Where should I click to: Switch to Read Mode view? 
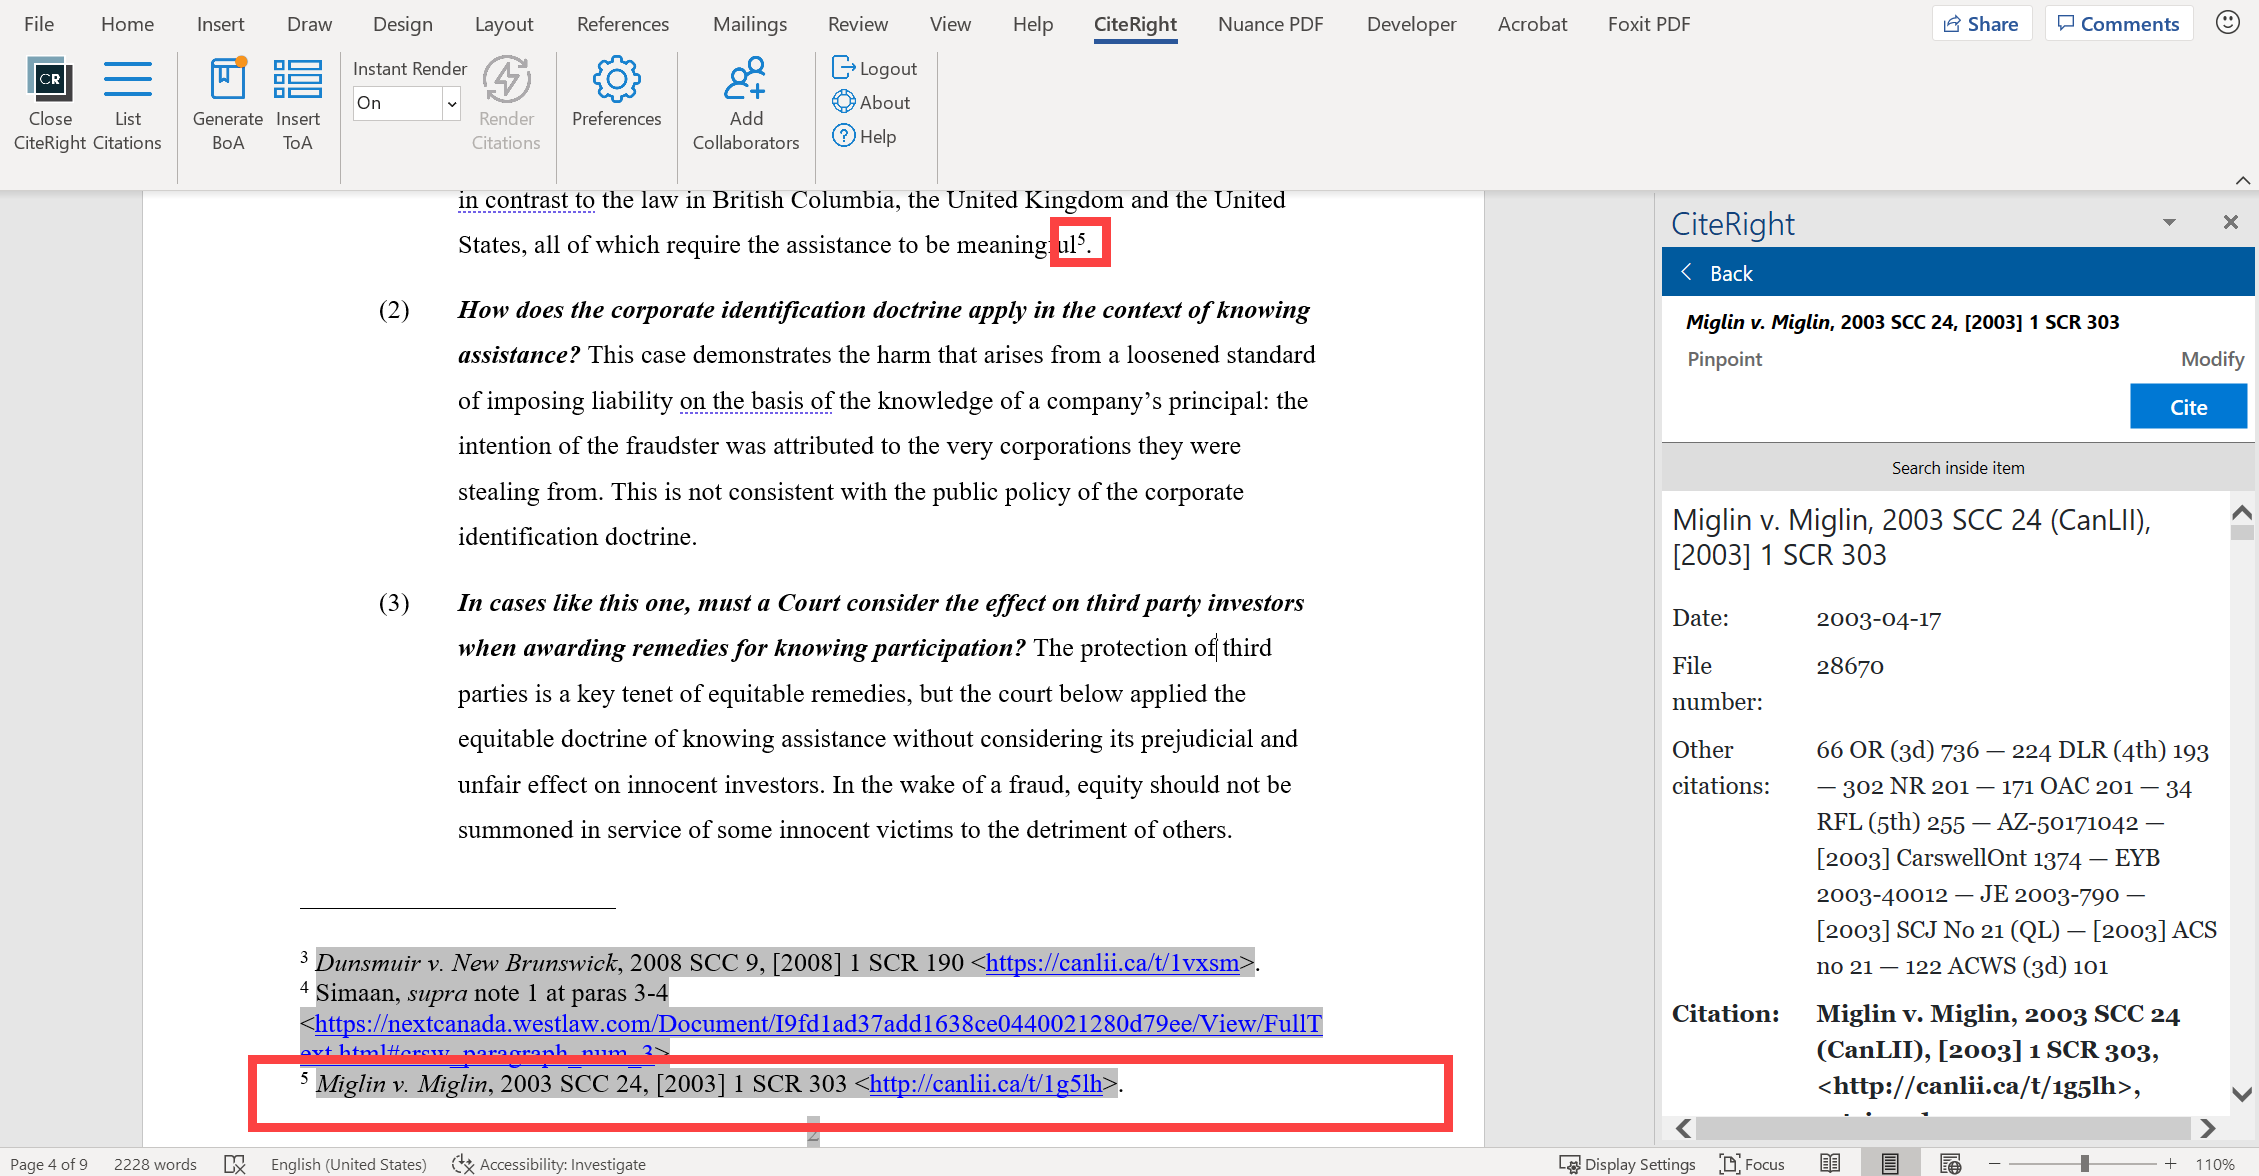[1830, 1164]
